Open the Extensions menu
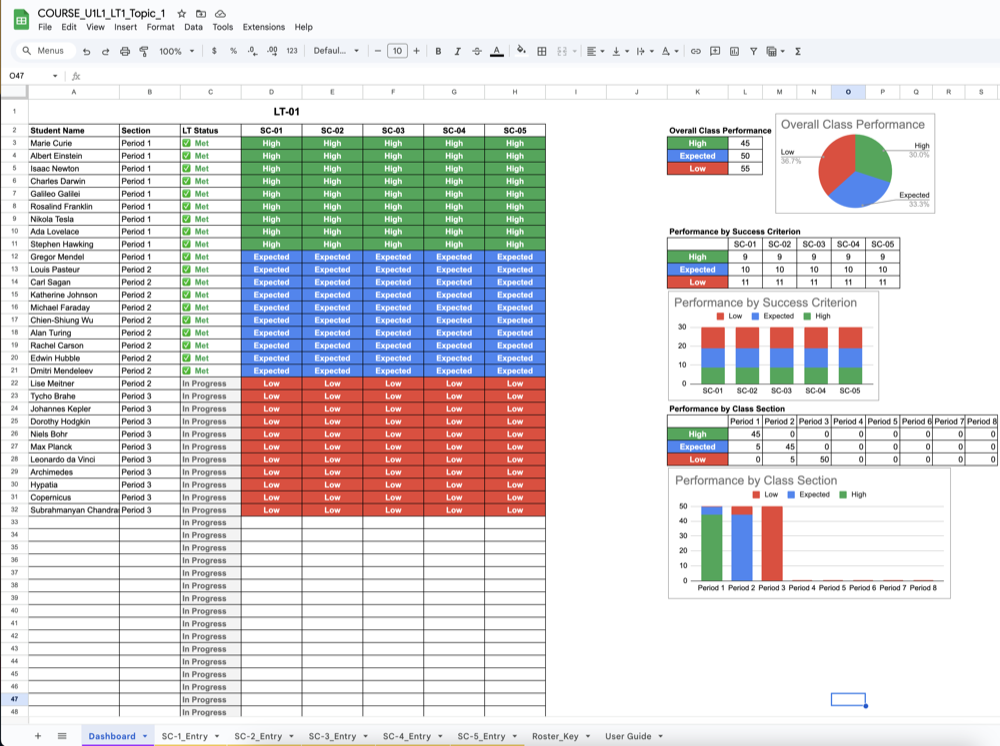This screenshot has height=746, width=1000. pyautogui.click(x=263, y=27)
